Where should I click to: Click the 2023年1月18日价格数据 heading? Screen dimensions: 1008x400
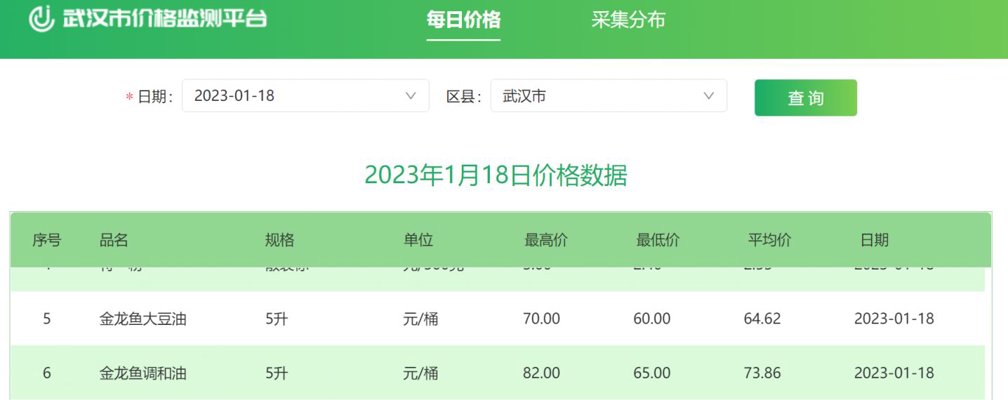pyautogui.click(x=496, y=176)
